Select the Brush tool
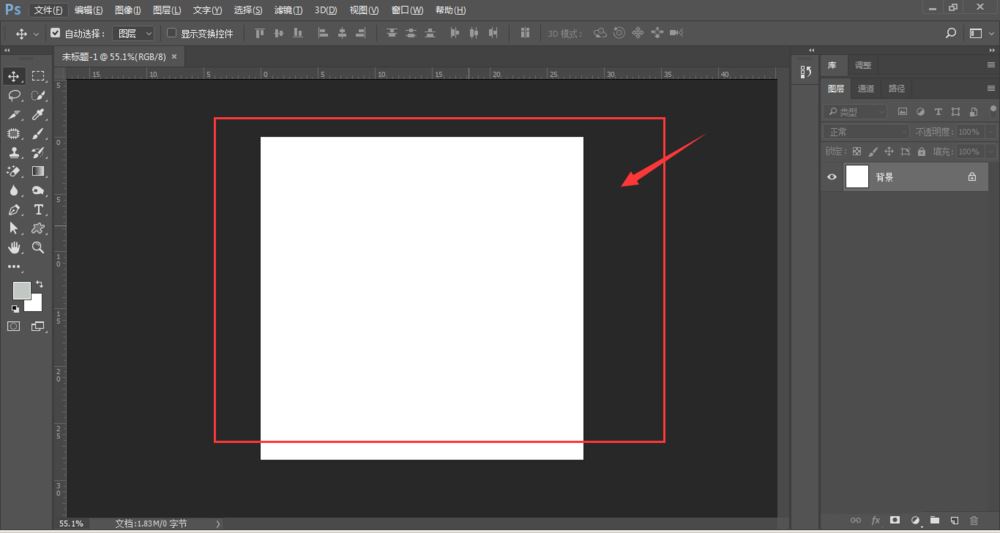1000x533 pixels. 38,134
